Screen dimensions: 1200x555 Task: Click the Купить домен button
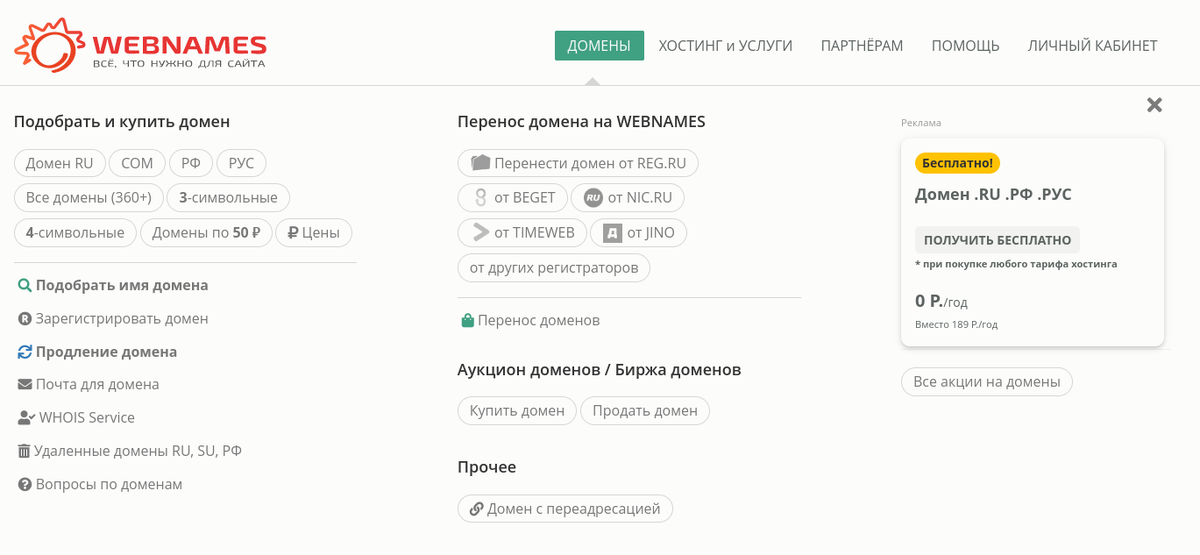[517, 411]
